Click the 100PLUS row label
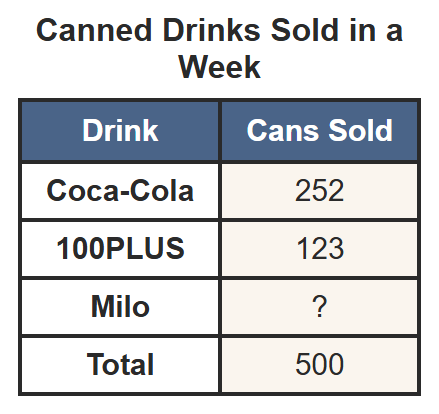Screen dimensions: 439x414 click(x=120, y=248)
